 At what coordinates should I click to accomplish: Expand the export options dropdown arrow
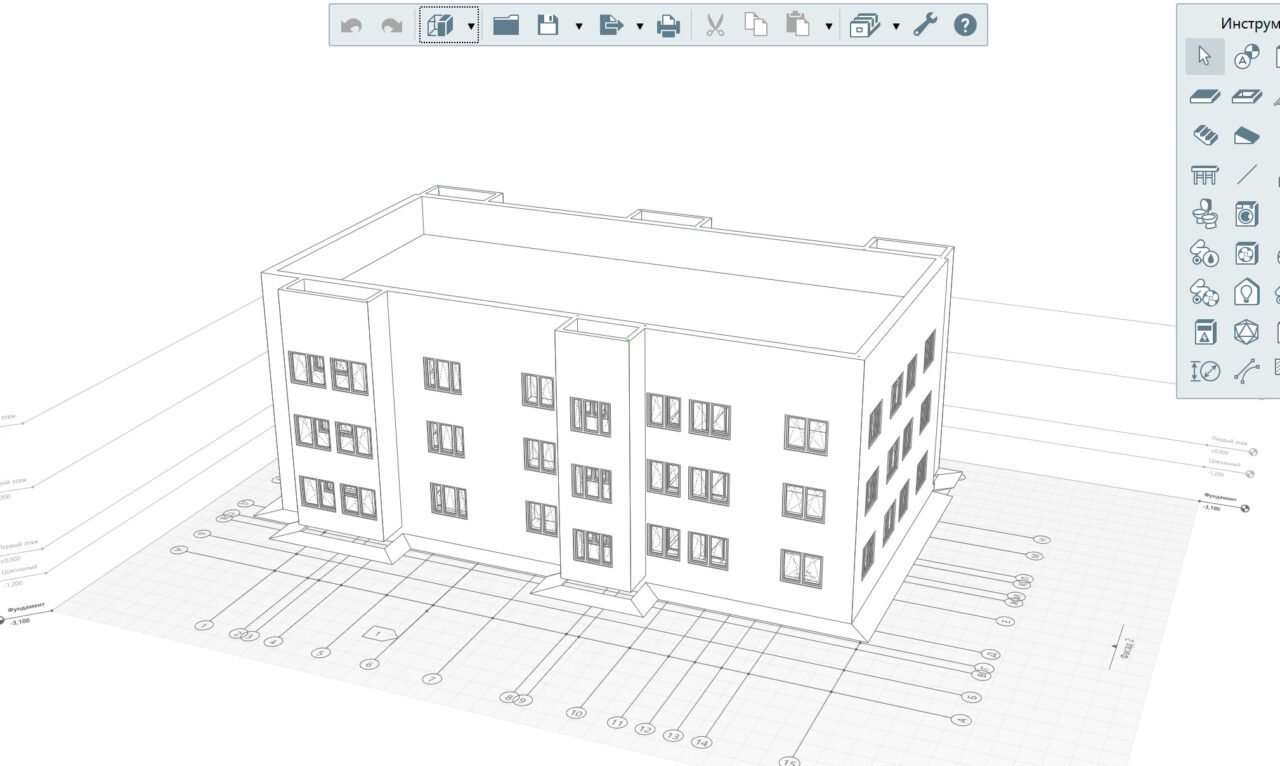(x=640, y=26)
